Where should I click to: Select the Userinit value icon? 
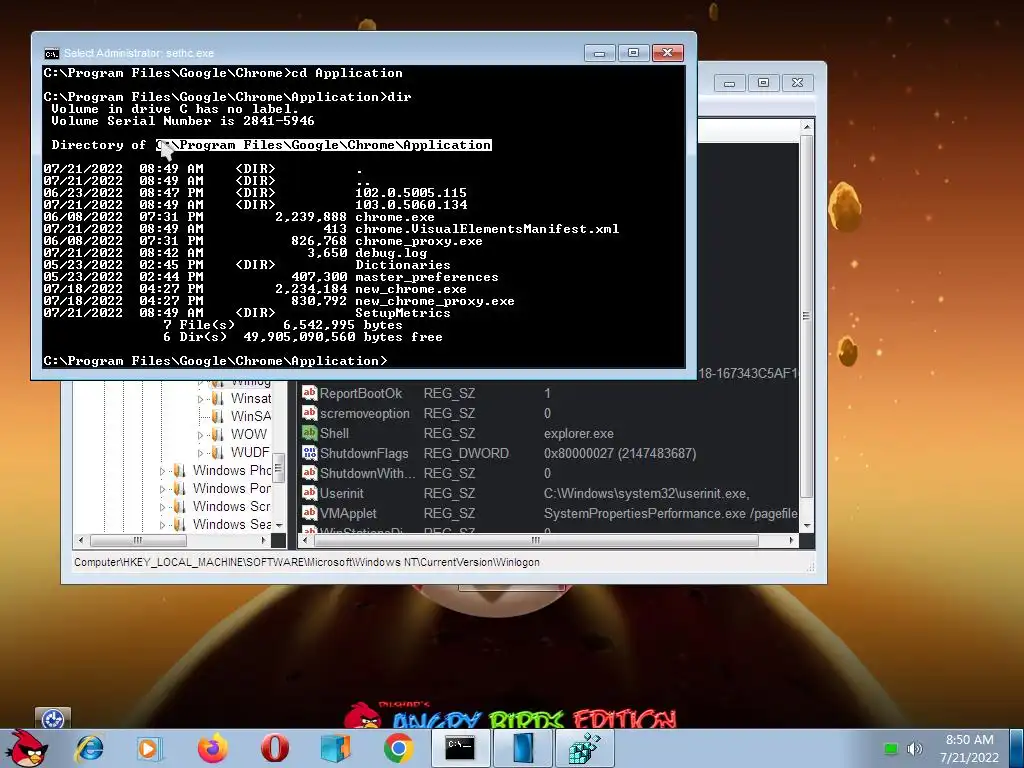(309, 493)
